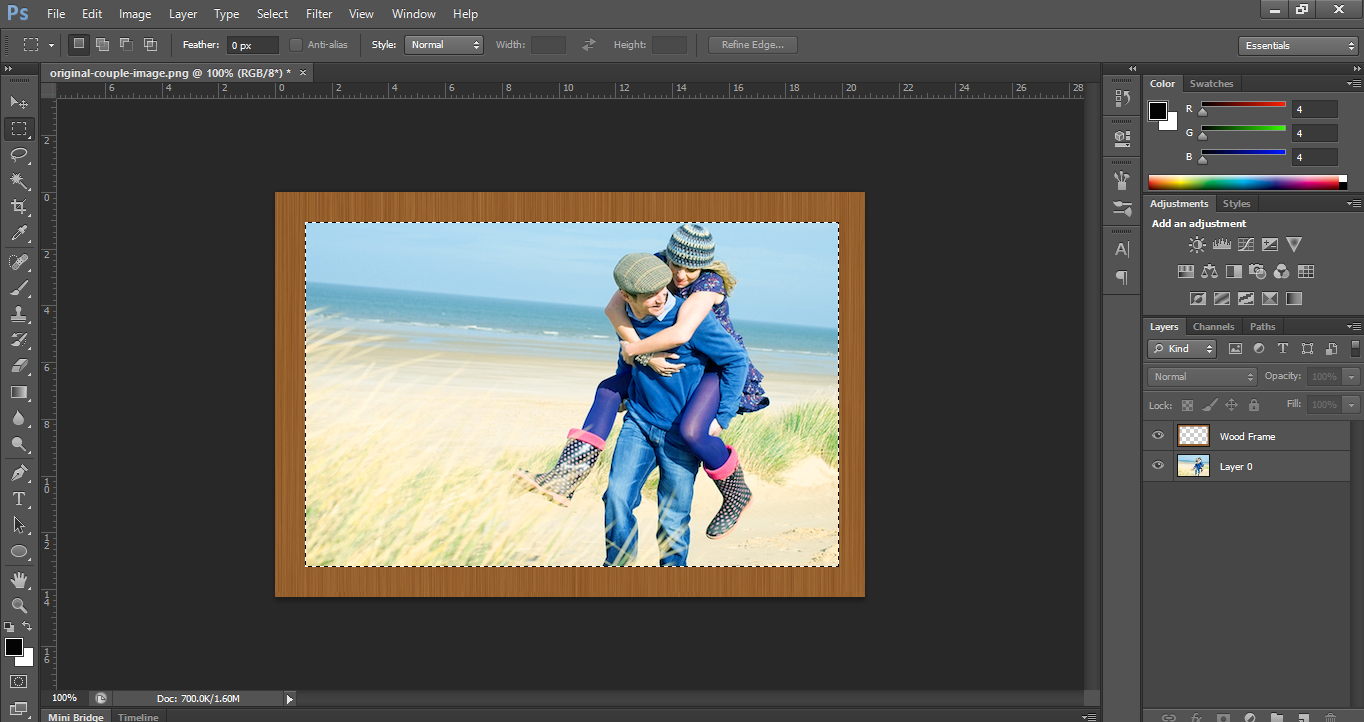This screenshot has height=722, width=1364.
Task: Select the Hand tool
Action: [x=19, y=580]
